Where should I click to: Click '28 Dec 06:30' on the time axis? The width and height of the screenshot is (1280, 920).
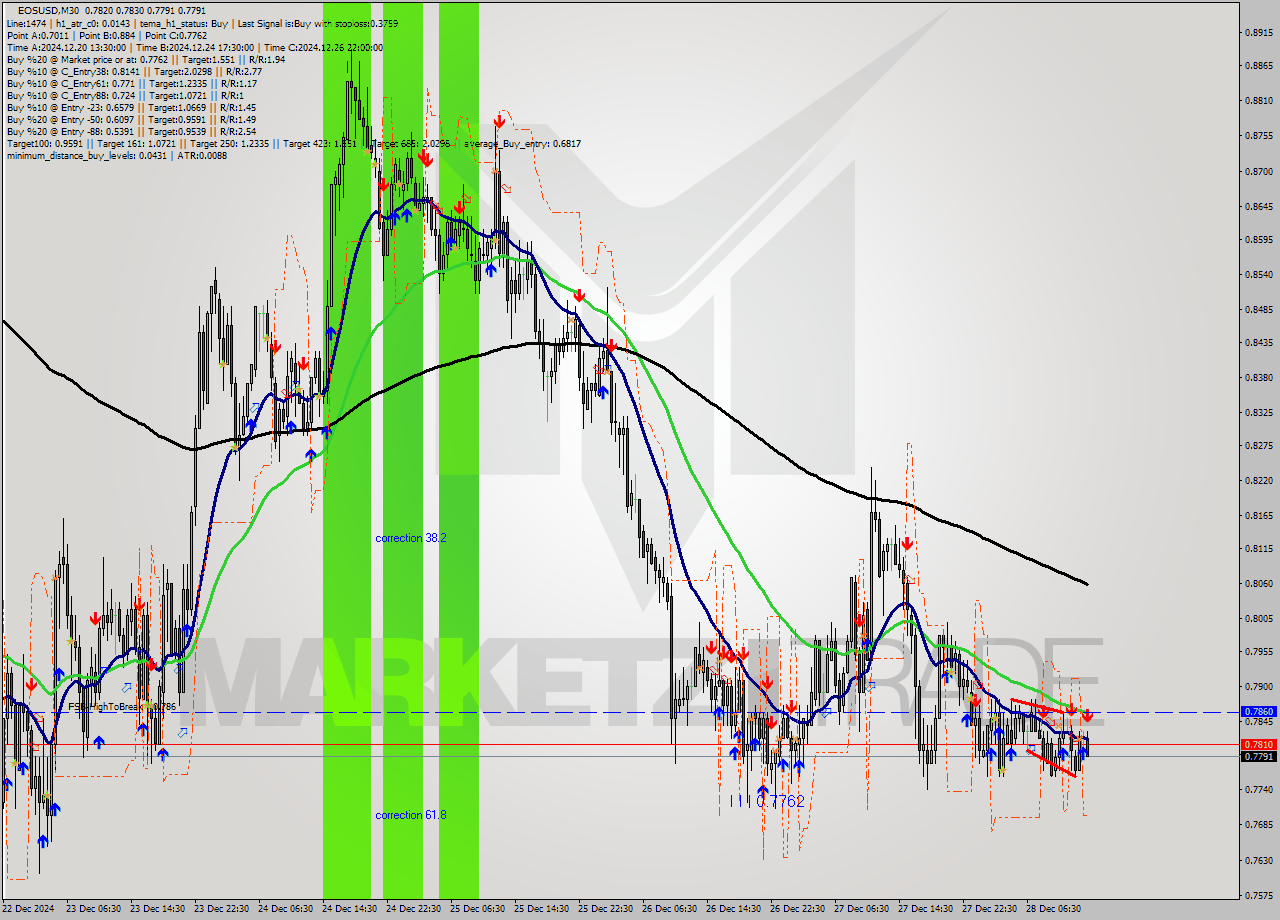click(x=1053, y=909)
